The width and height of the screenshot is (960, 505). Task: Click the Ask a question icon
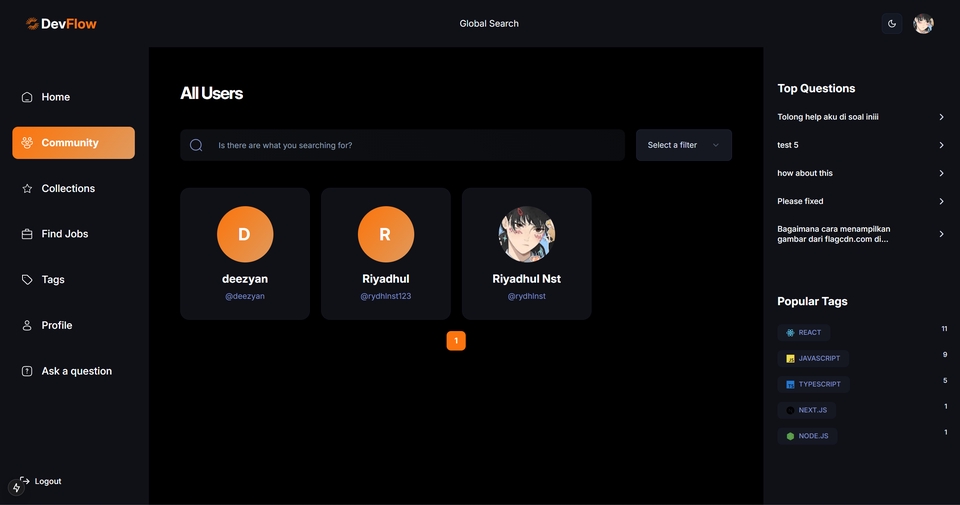(27, 371)
